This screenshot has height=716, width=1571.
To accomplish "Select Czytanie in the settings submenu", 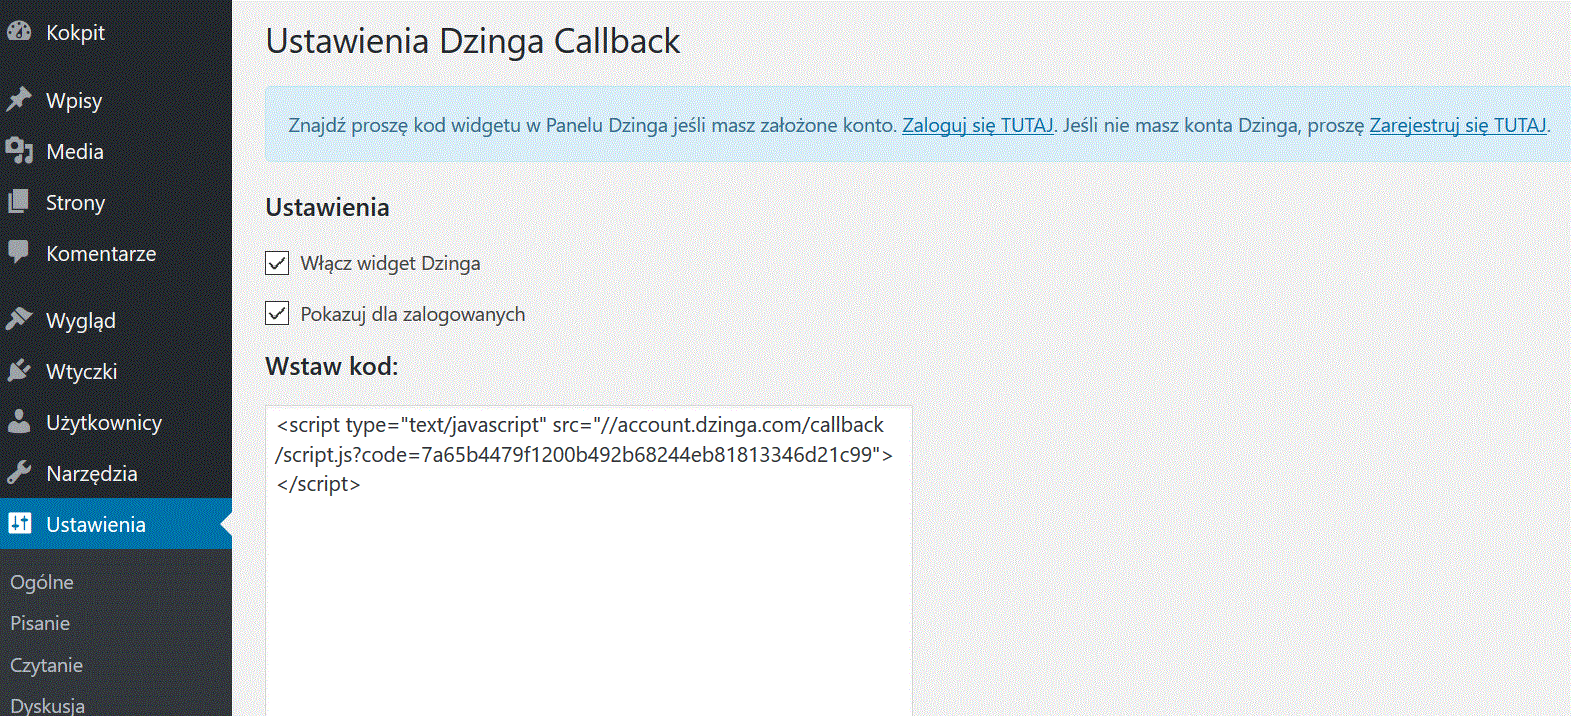I will [46, 665].
